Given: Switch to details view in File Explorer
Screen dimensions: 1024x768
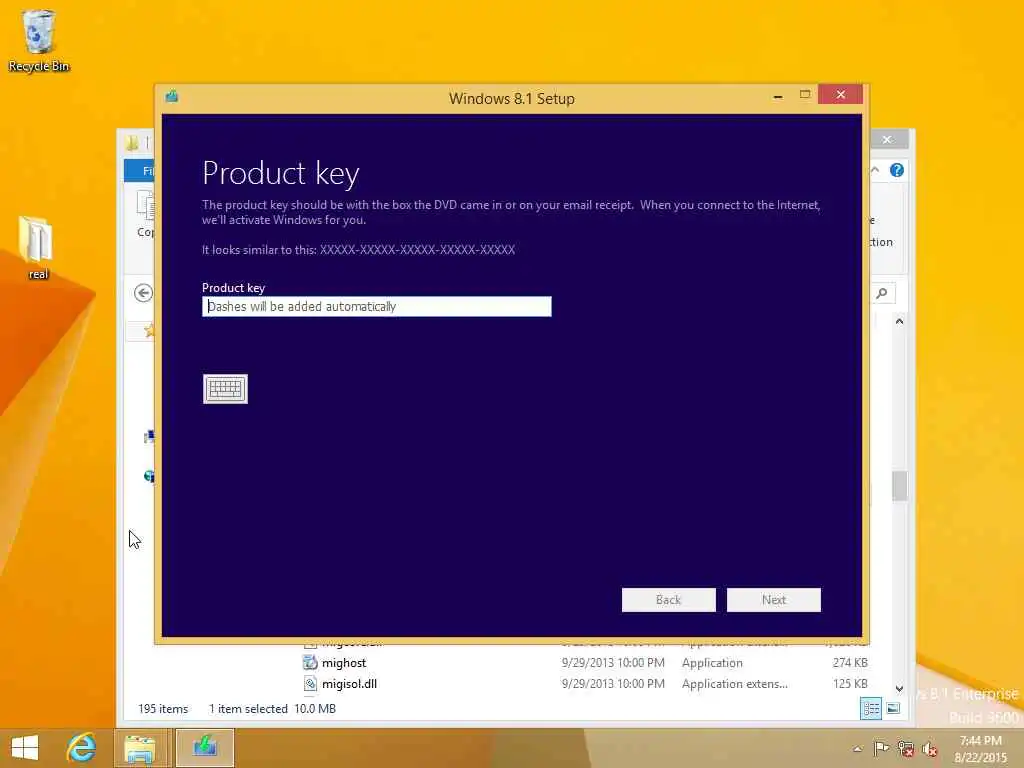Looking at the screenshot, I should [871, 709].
